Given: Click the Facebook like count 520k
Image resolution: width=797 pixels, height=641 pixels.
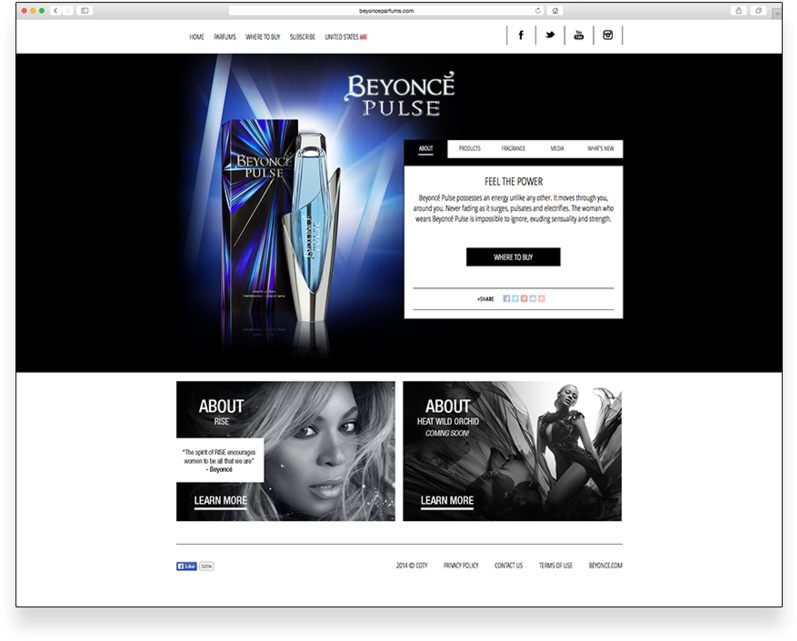Looking at the screenshot, I should [206, 566].
